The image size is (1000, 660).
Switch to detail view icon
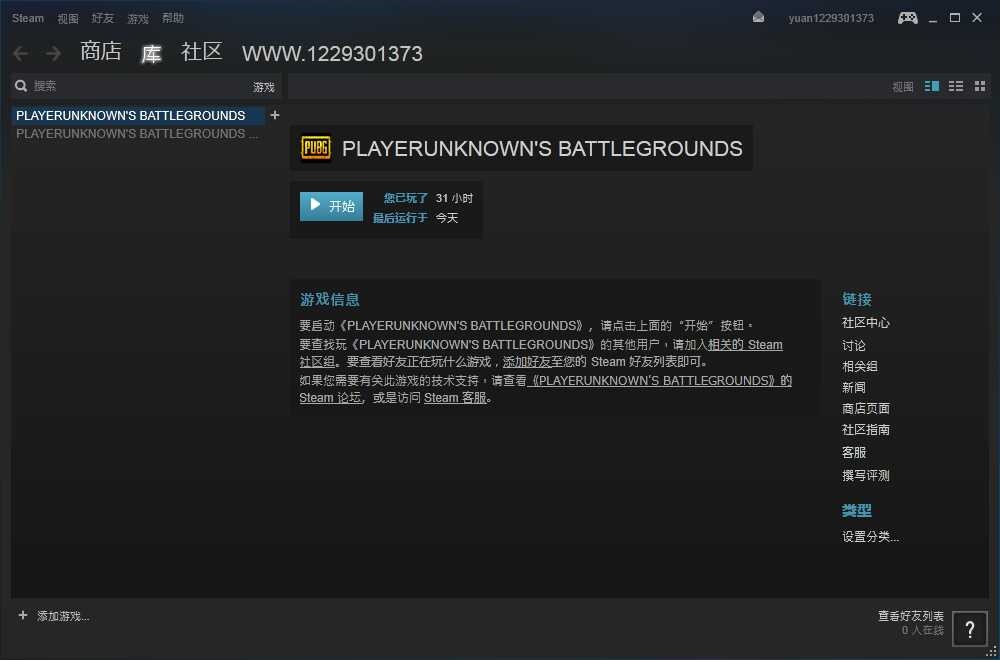[x=932, y=86]
